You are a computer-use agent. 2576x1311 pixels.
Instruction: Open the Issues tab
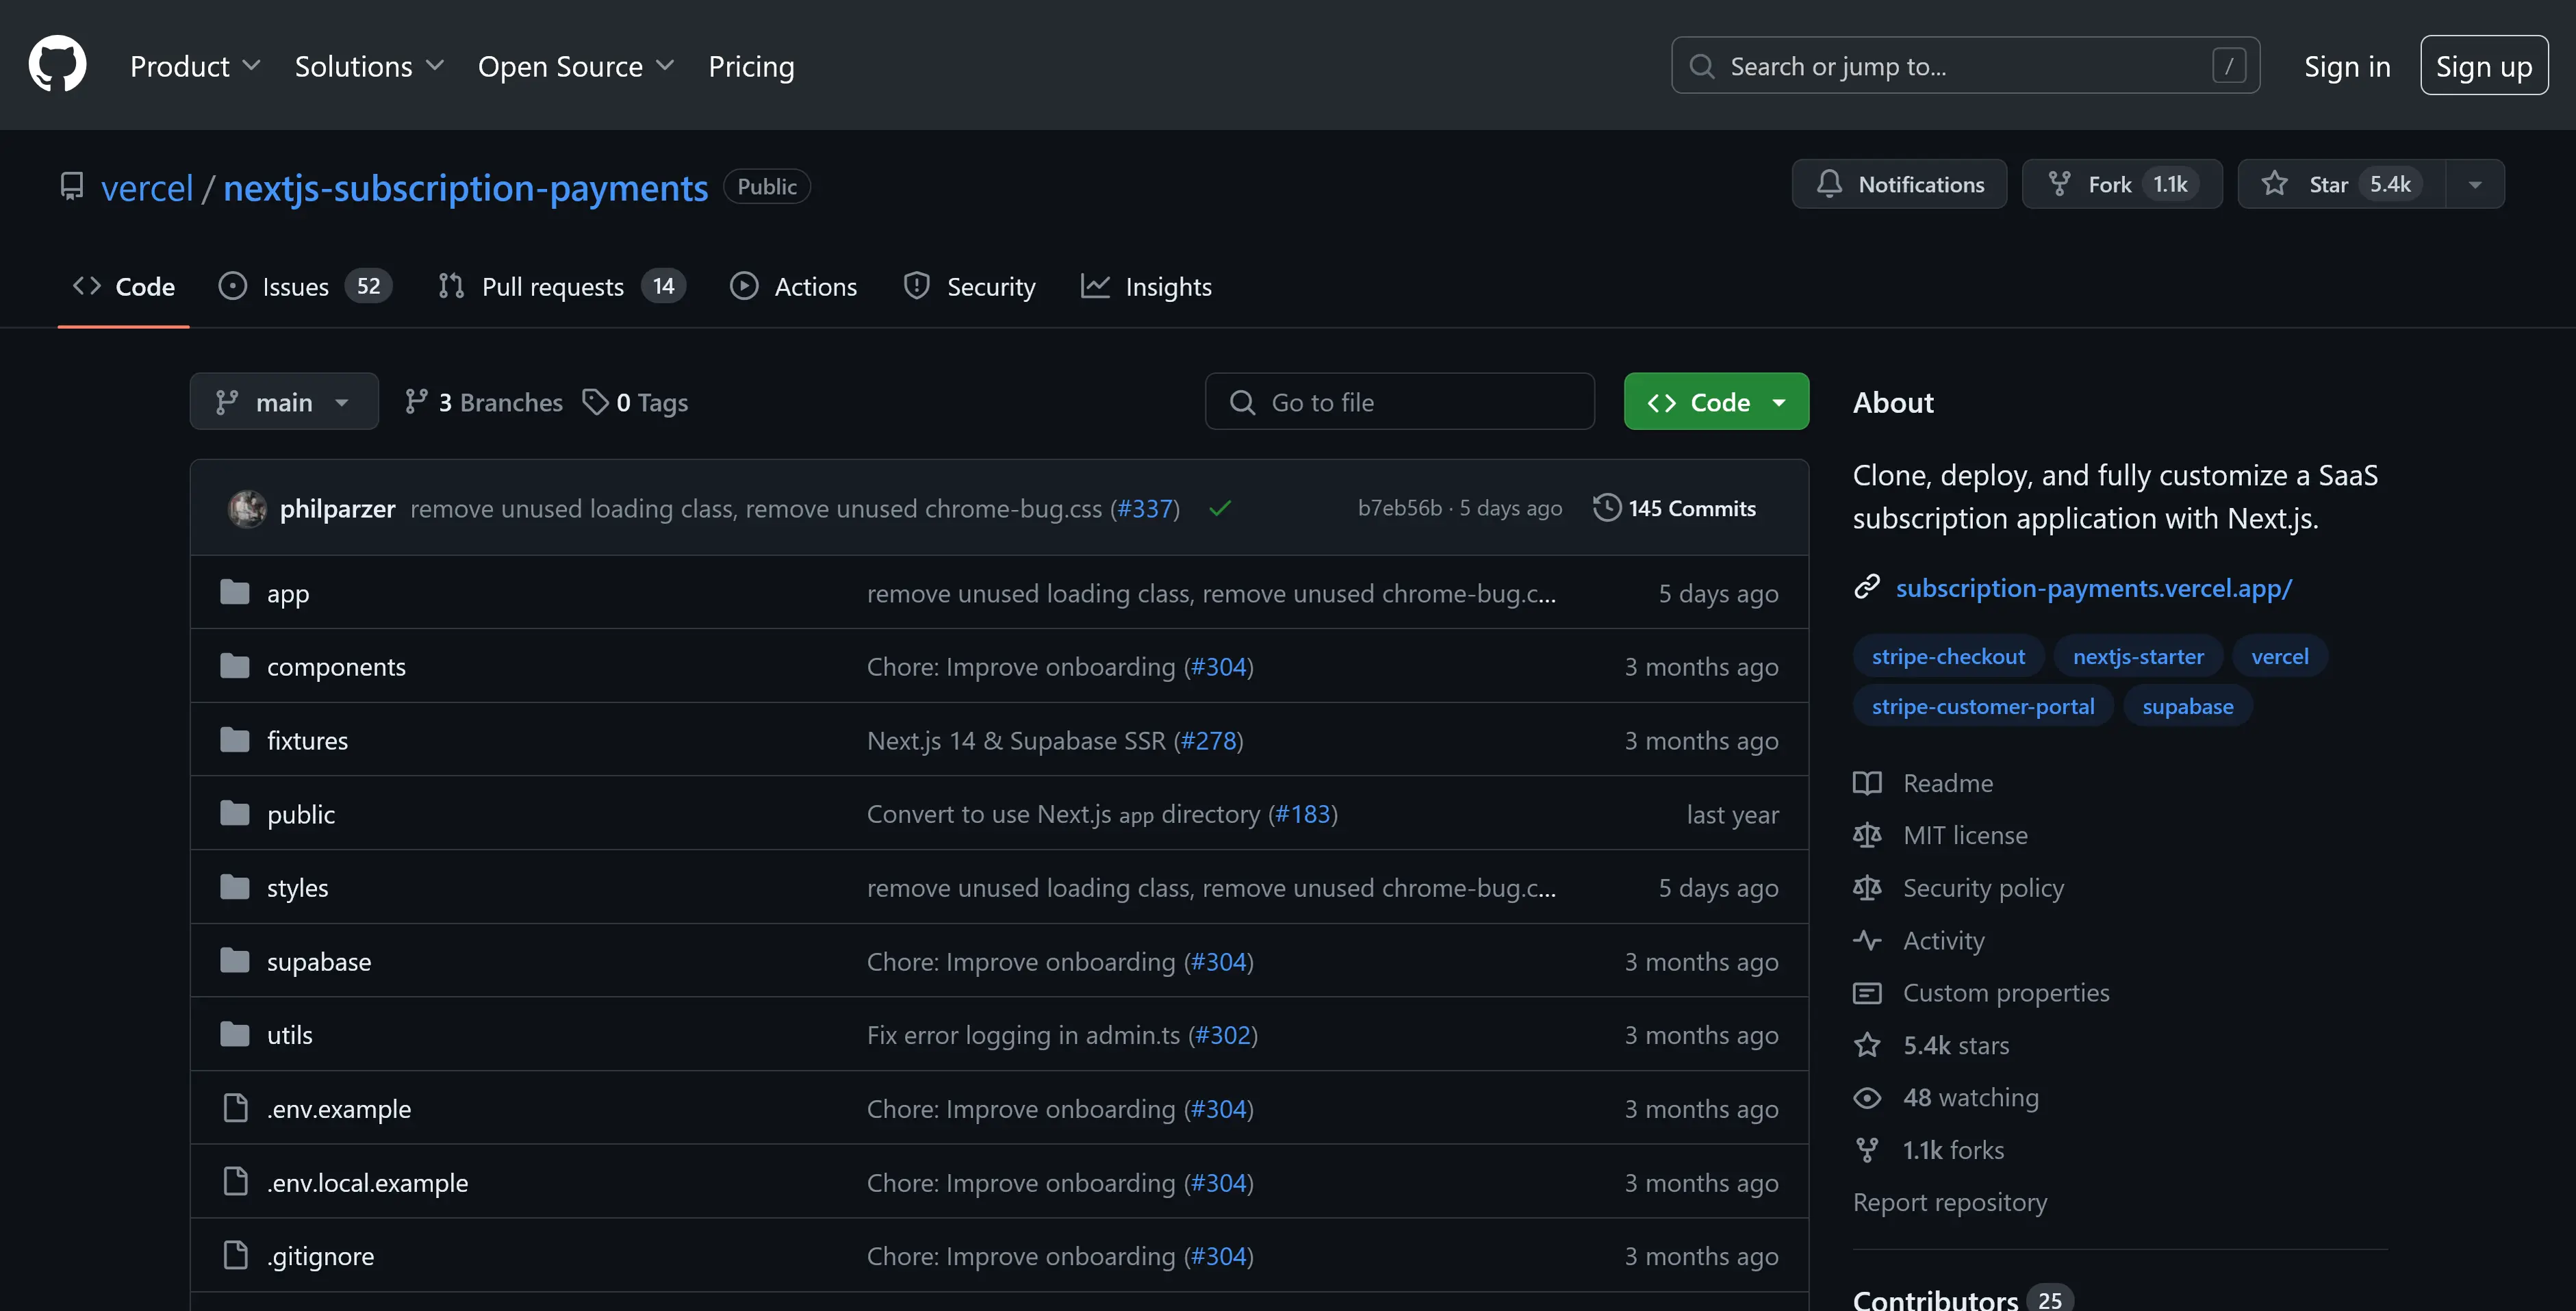click(305, 287)
